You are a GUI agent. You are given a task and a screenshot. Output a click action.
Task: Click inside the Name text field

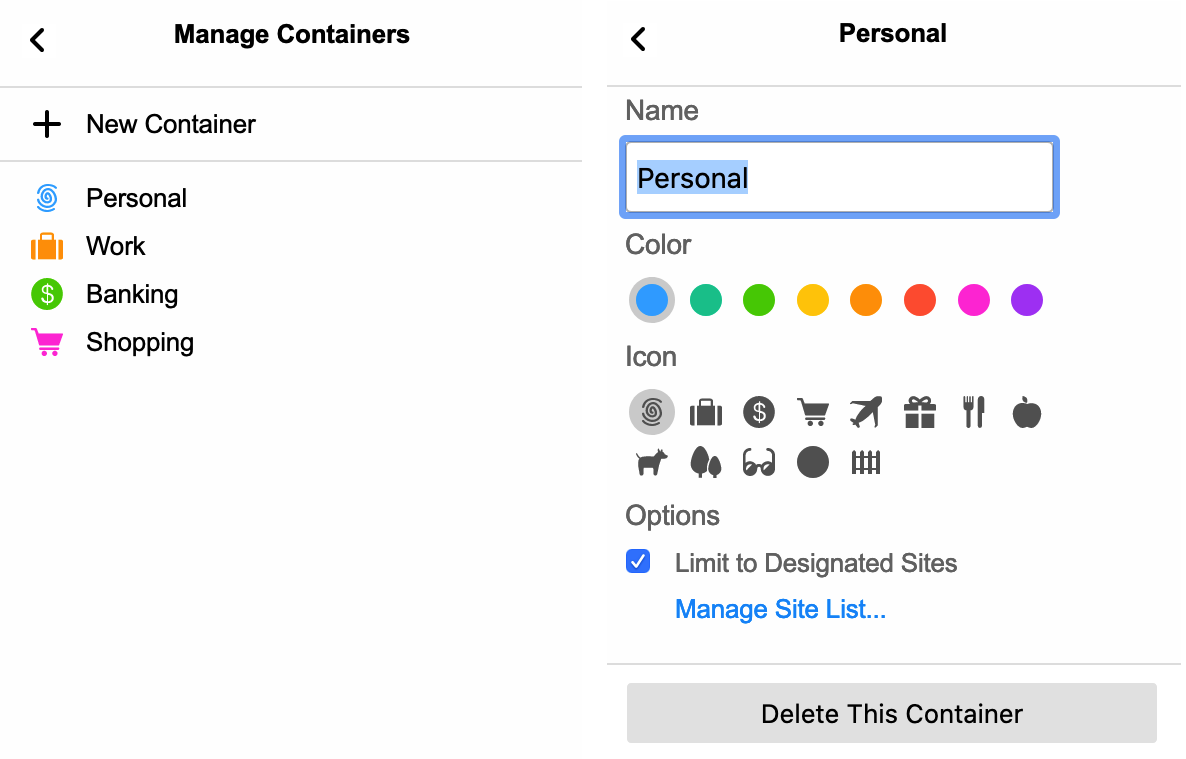click(838, 177)
